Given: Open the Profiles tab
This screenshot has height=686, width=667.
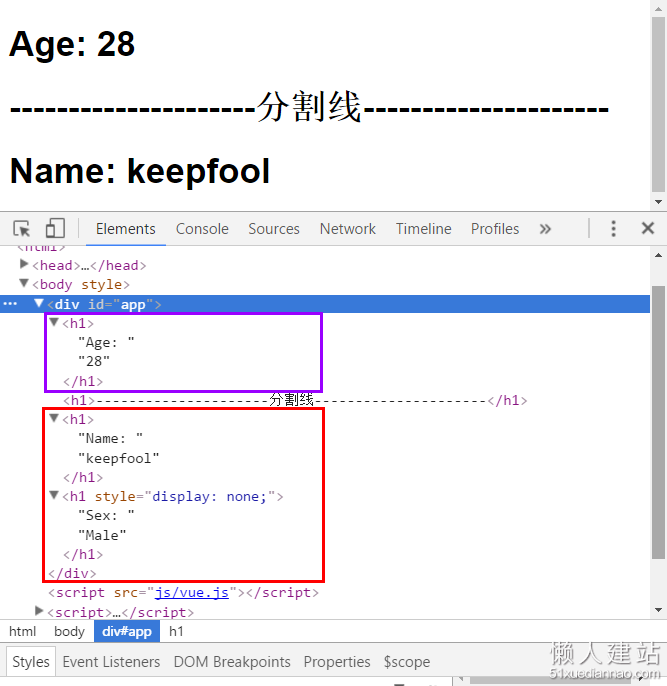Looking at the screenshot, I should click(495, 229).
